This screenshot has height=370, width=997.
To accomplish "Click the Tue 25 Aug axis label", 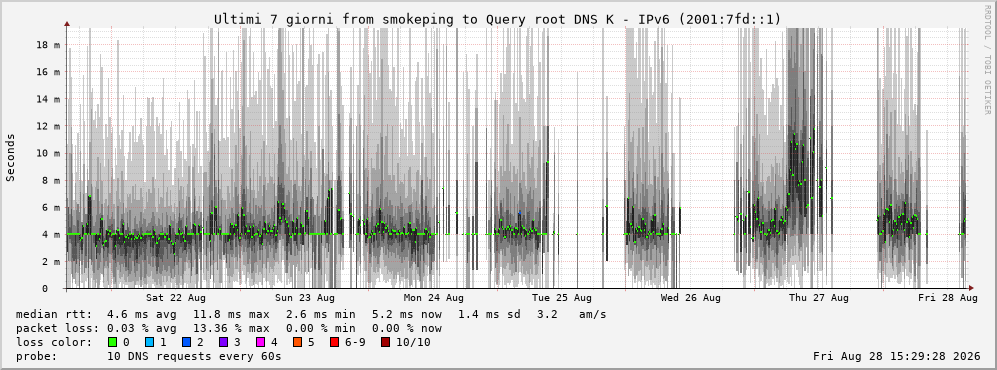I will coord(562,298).
